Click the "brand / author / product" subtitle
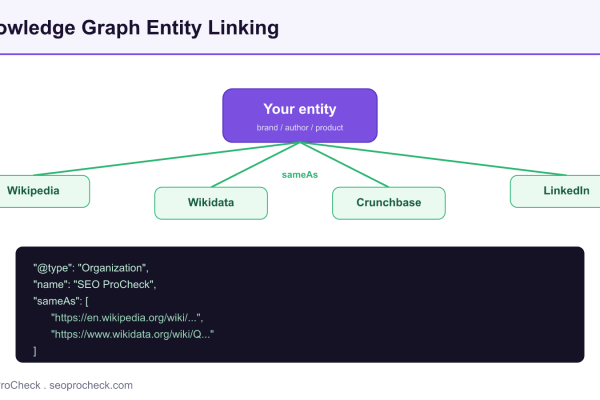The image size is (600, 400). [300, 128]
